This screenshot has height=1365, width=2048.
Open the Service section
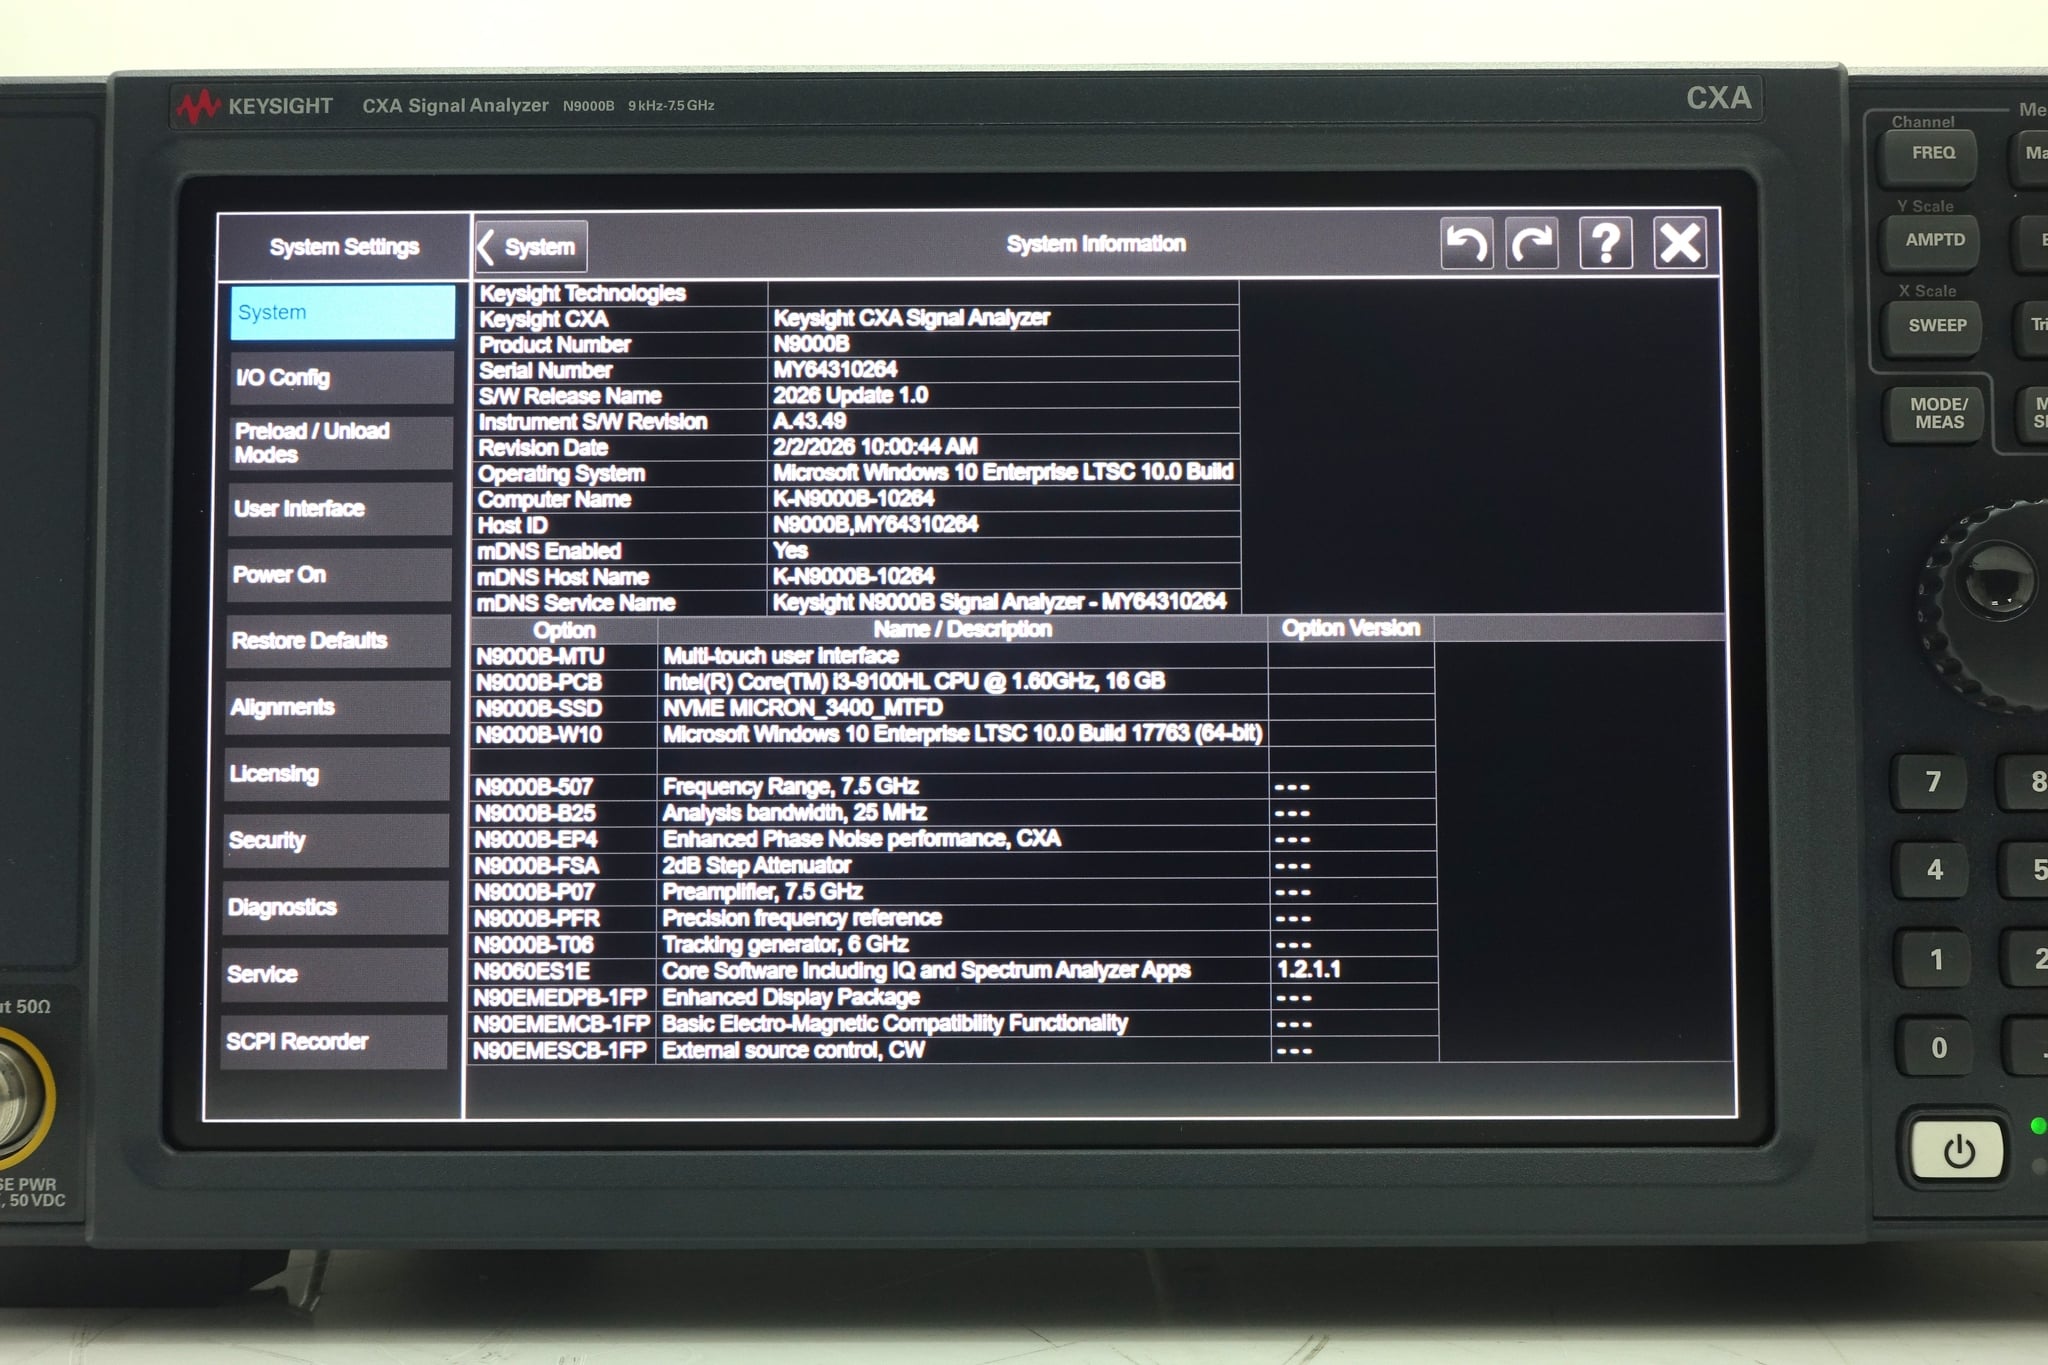334,975
